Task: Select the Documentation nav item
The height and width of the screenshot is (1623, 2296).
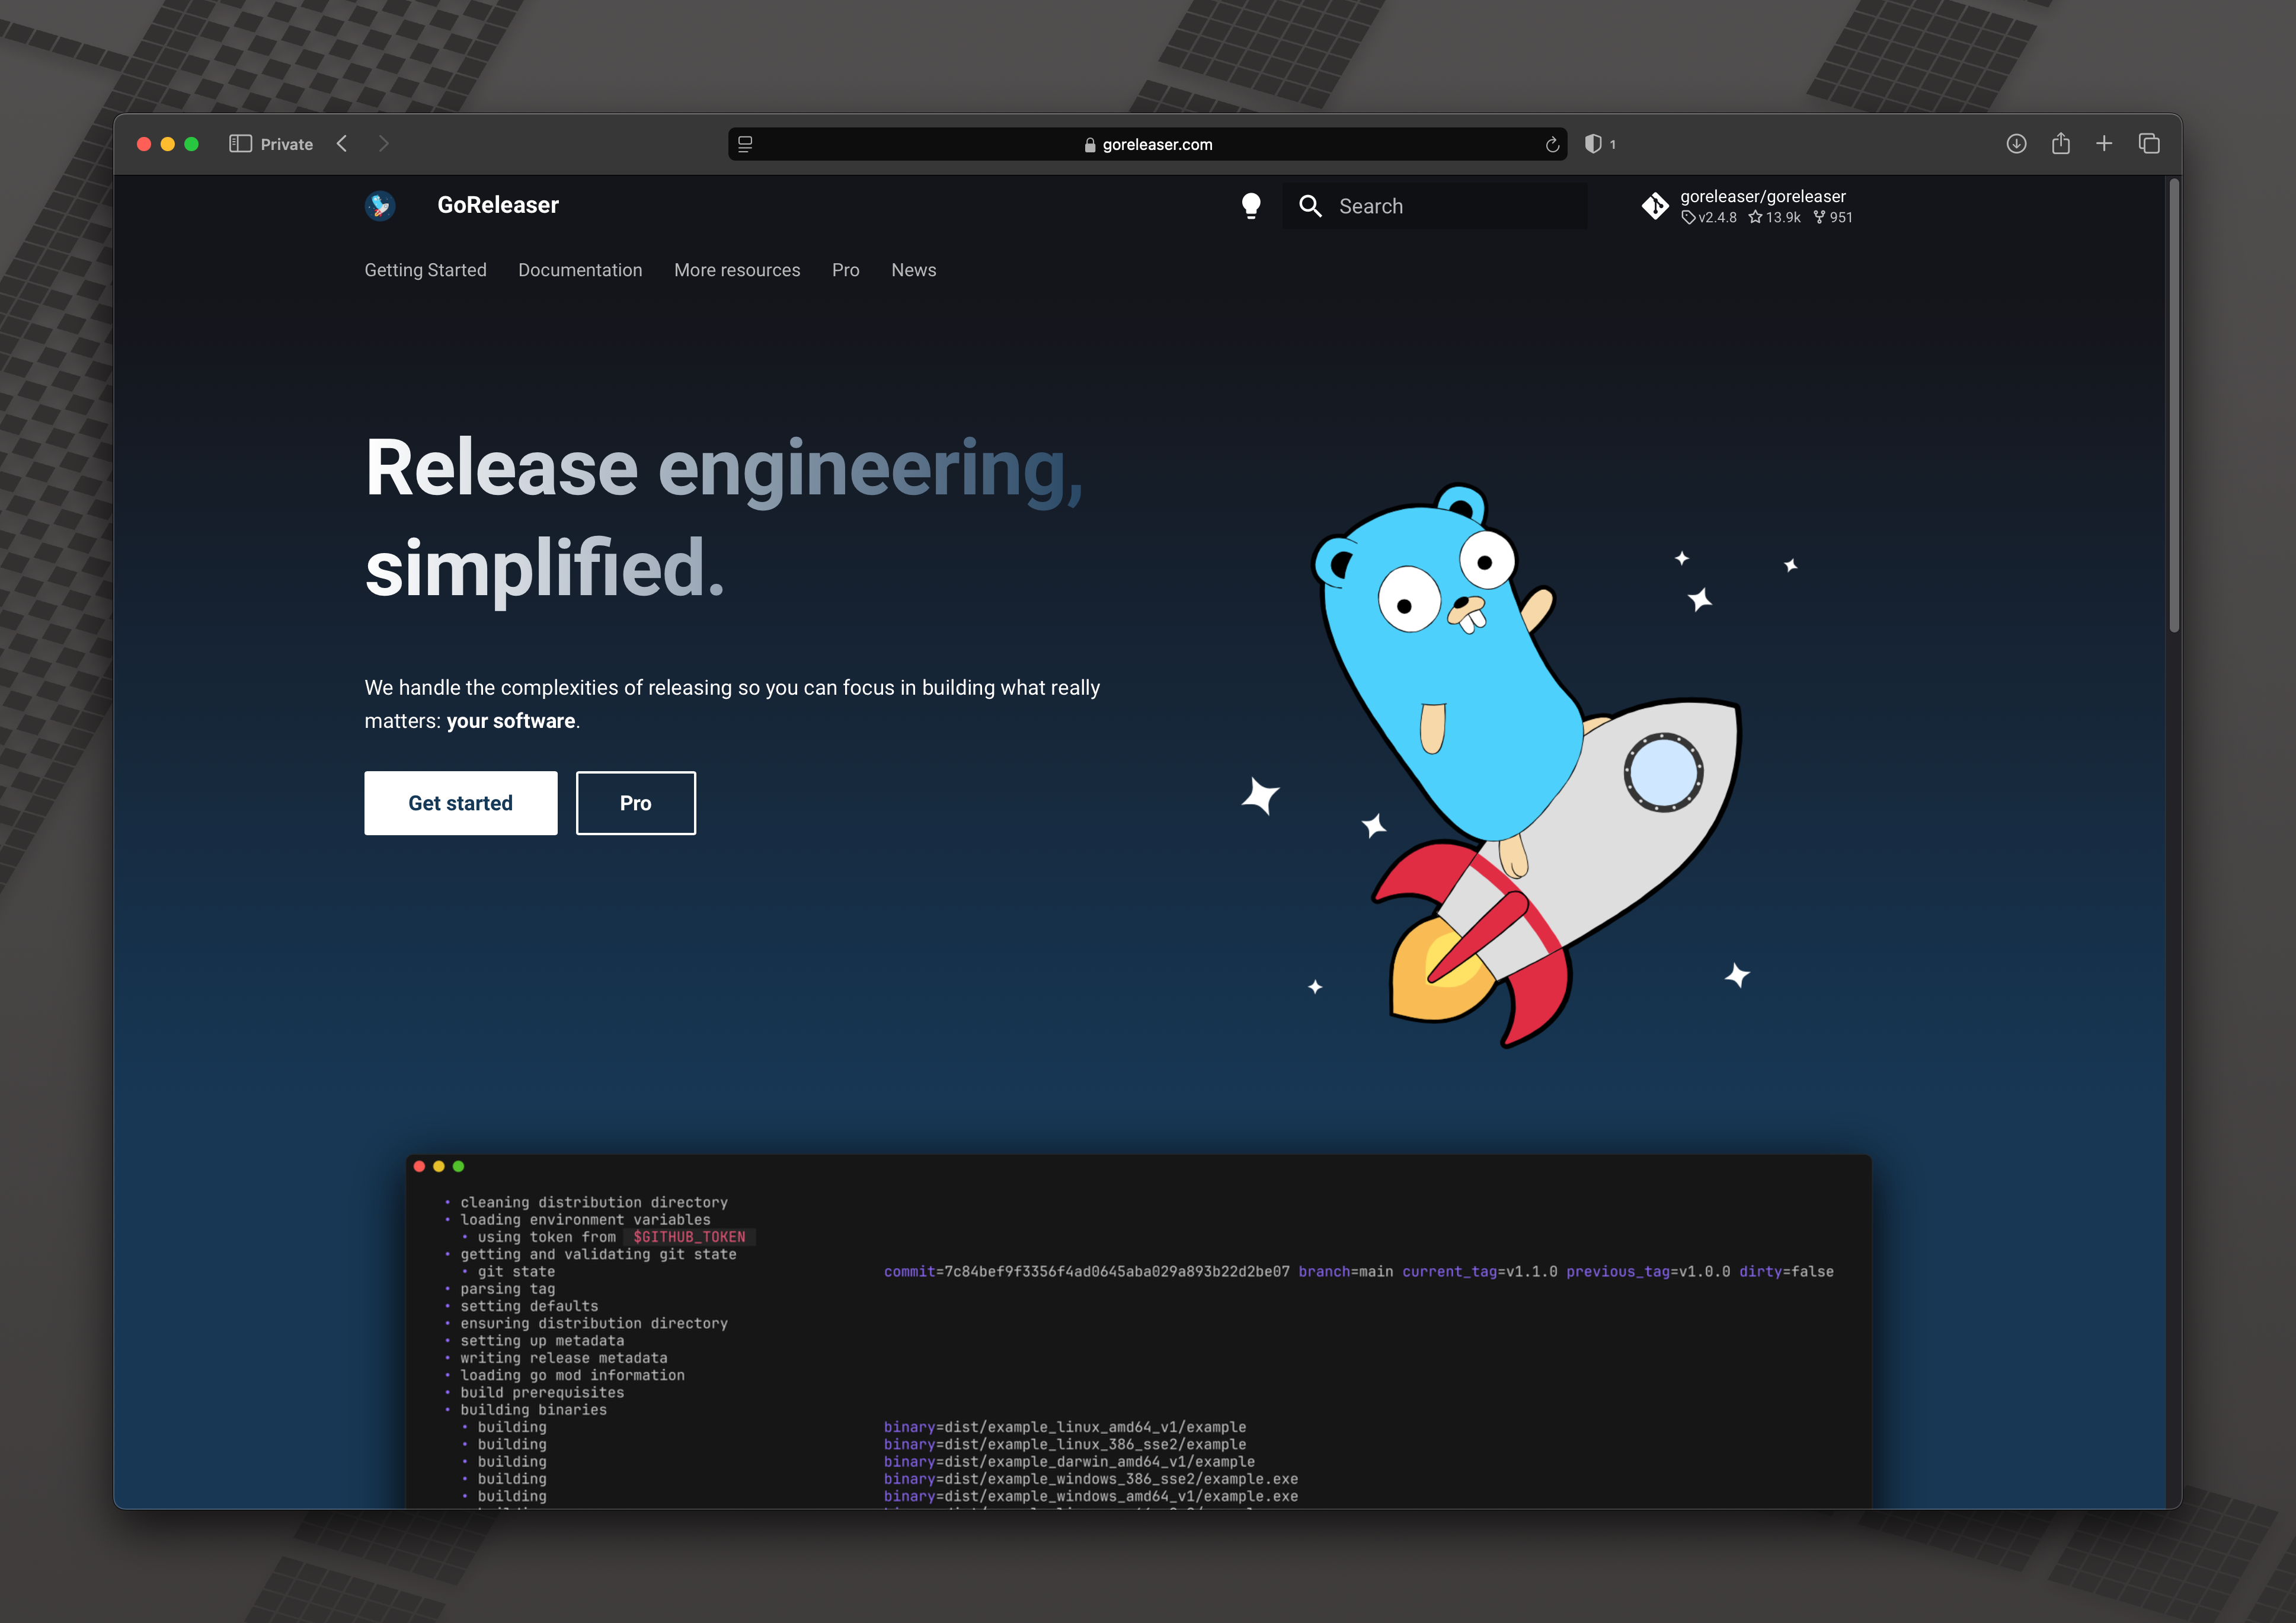Action: 580,270
